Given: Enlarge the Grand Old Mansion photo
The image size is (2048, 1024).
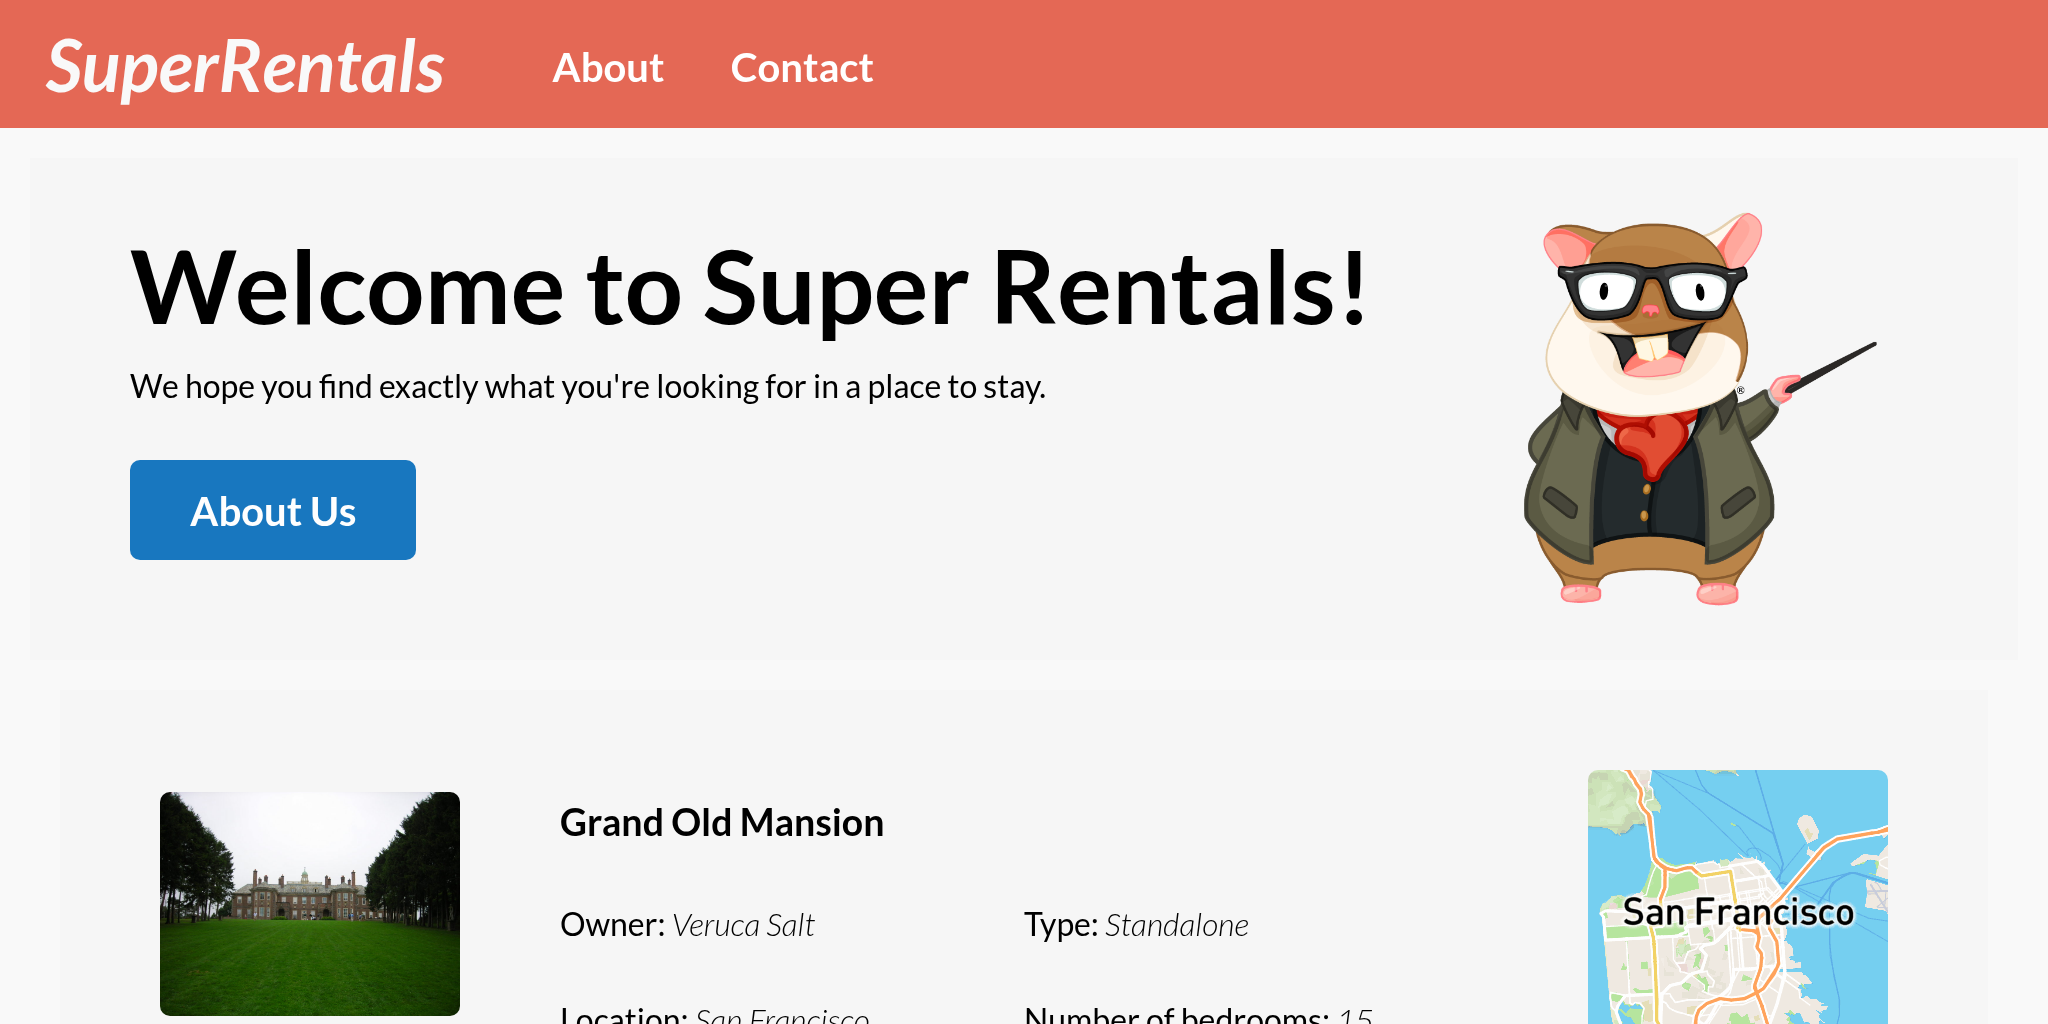Looking at the screenshot, I should click(x=310, y=903).
